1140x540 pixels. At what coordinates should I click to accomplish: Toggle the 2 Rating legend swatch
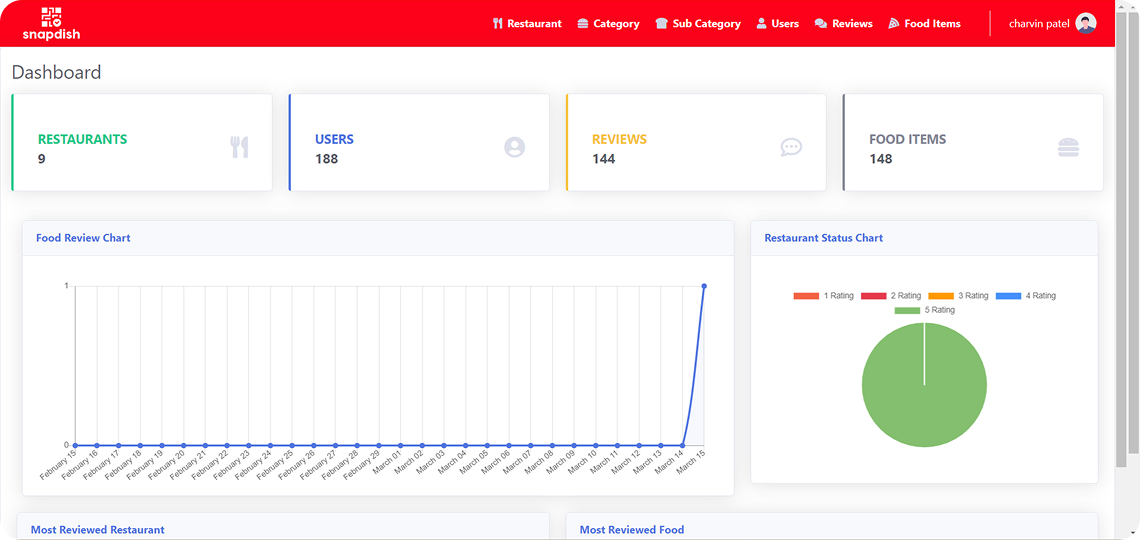point(873,296)
